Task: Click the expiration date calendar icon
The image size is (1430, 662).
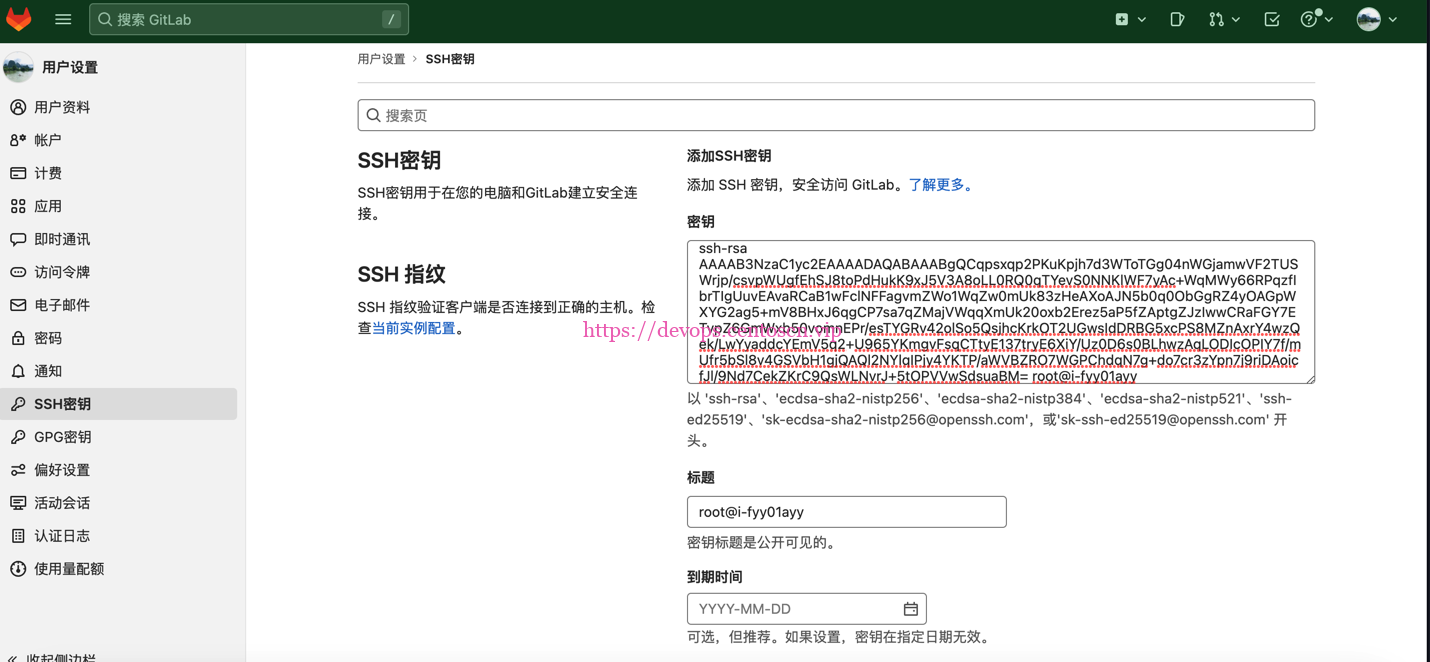Action: tap(910, 608)
